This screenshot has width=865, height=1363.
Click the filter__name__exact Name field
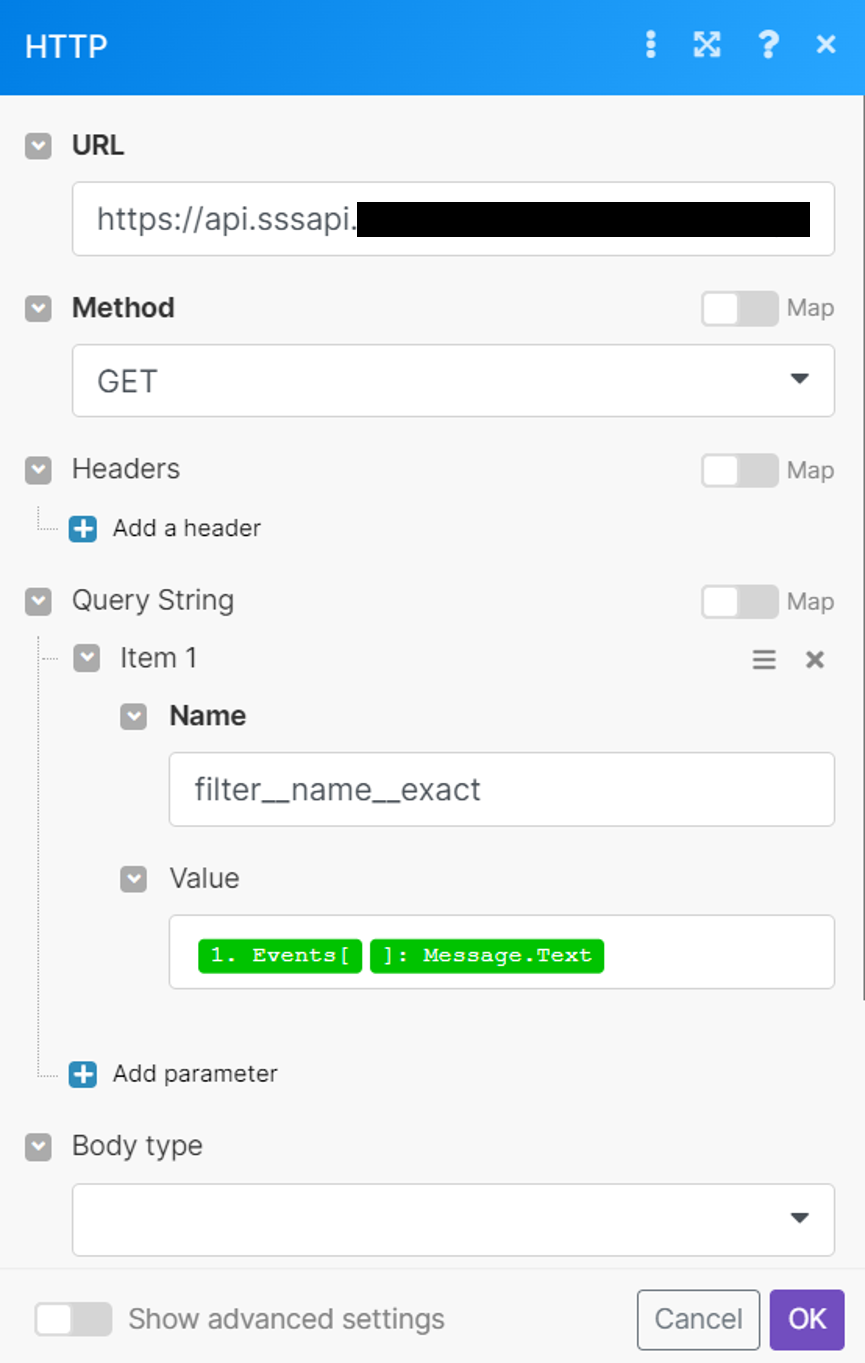[501, 790]
